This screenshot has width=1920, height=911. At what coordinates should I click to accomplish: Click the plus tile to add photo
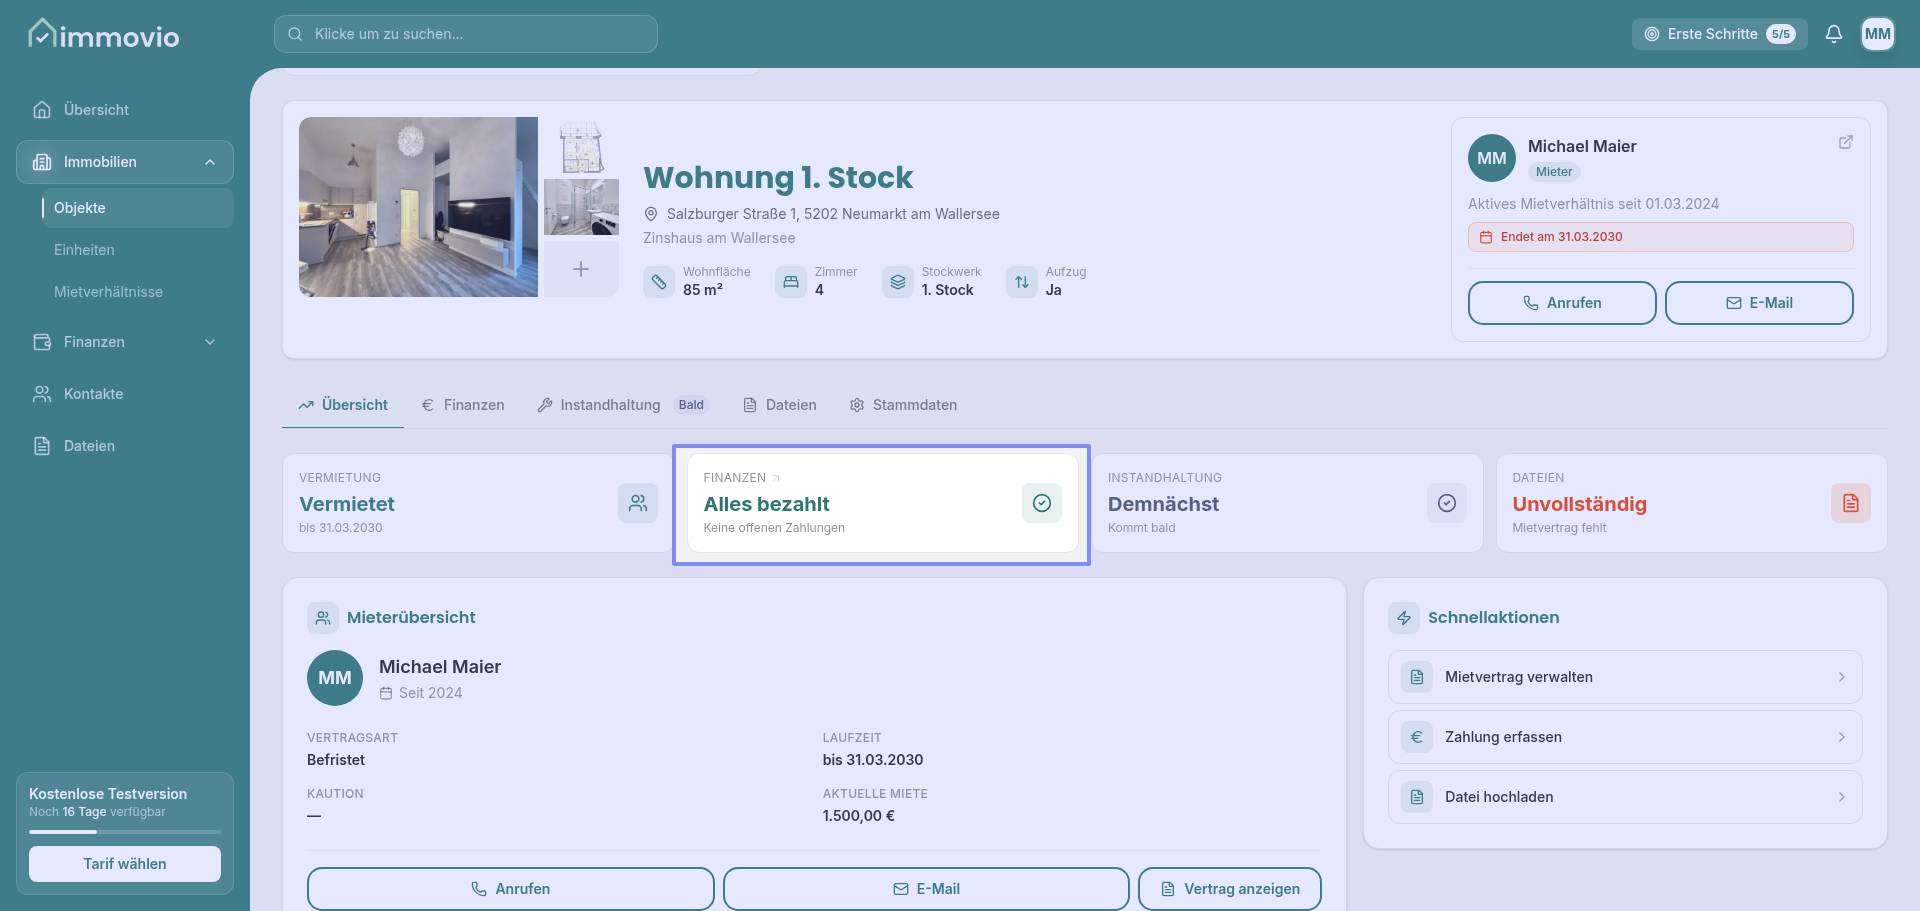click(581, 269)
